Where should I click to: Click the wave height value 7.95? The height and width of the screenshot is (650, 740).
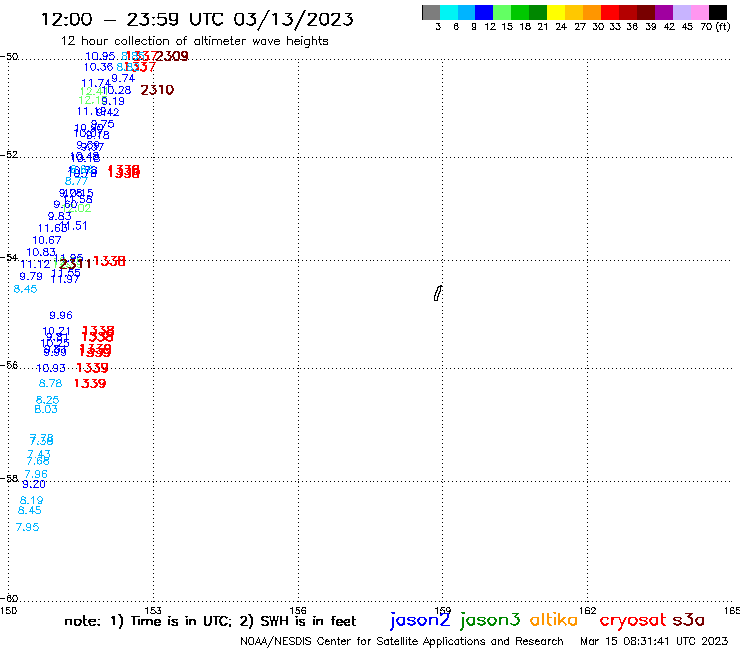27,527
